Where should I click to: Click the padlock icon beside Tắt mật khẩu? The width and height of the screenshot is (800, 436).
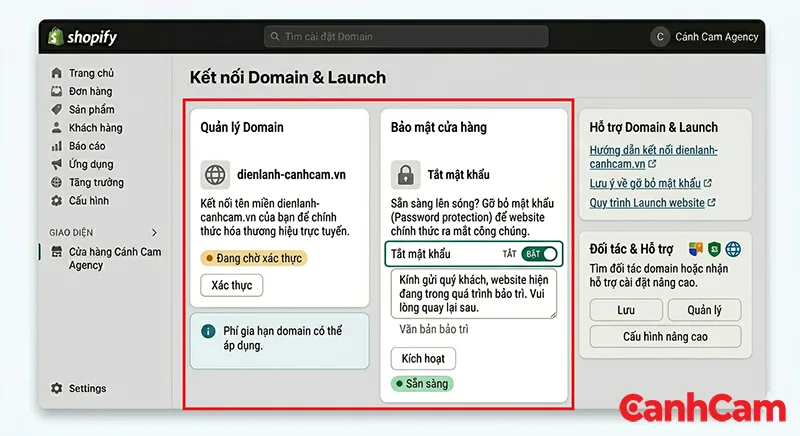point(406,175)
